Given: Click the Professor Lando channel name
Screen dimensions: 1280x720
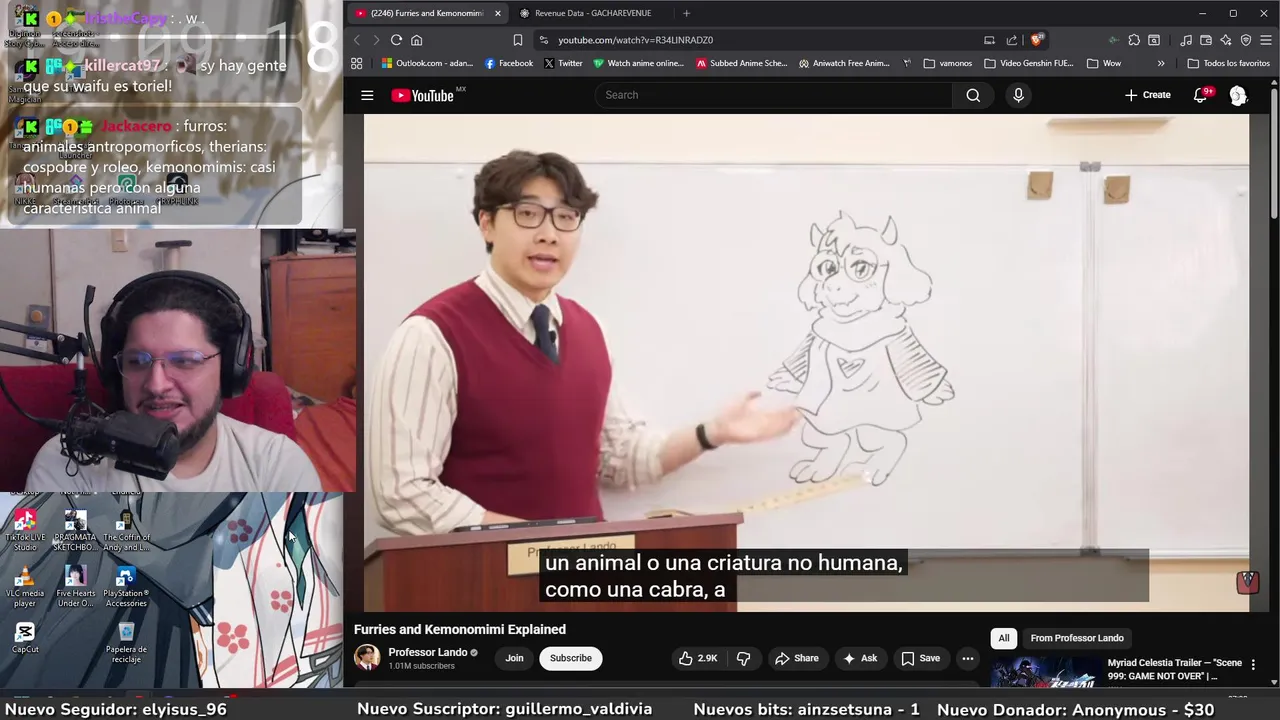Looking at the screenshot, I should [x=427, y=652].
